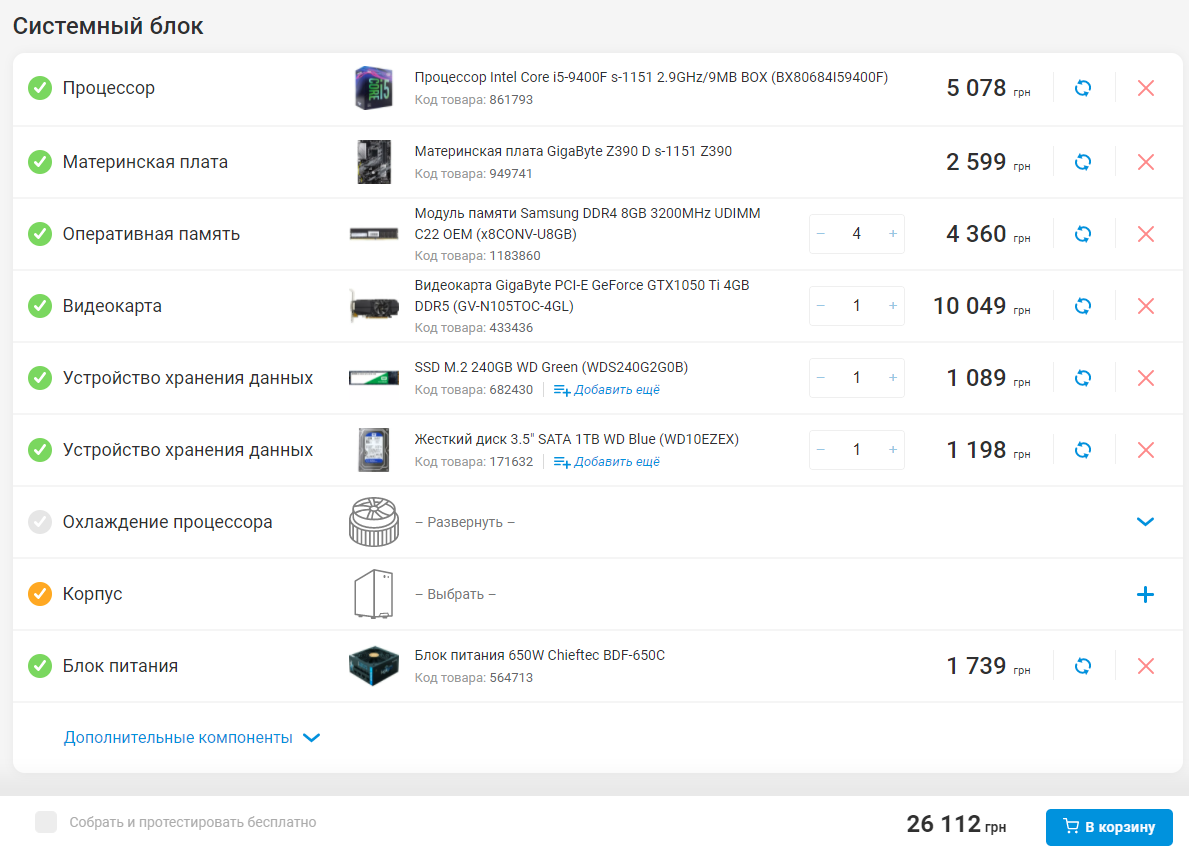Open the WD Green SSD thumbnail
1189x851 pixels.
[374, 378]
